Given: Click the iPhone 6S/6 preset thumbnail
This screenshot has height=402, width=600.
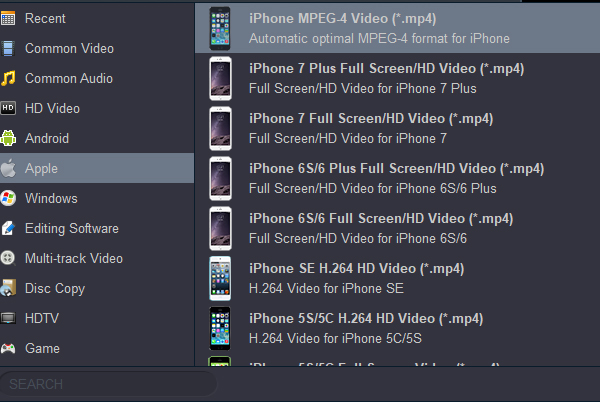Looking at the screenshot, I should (x=219, y=228).
